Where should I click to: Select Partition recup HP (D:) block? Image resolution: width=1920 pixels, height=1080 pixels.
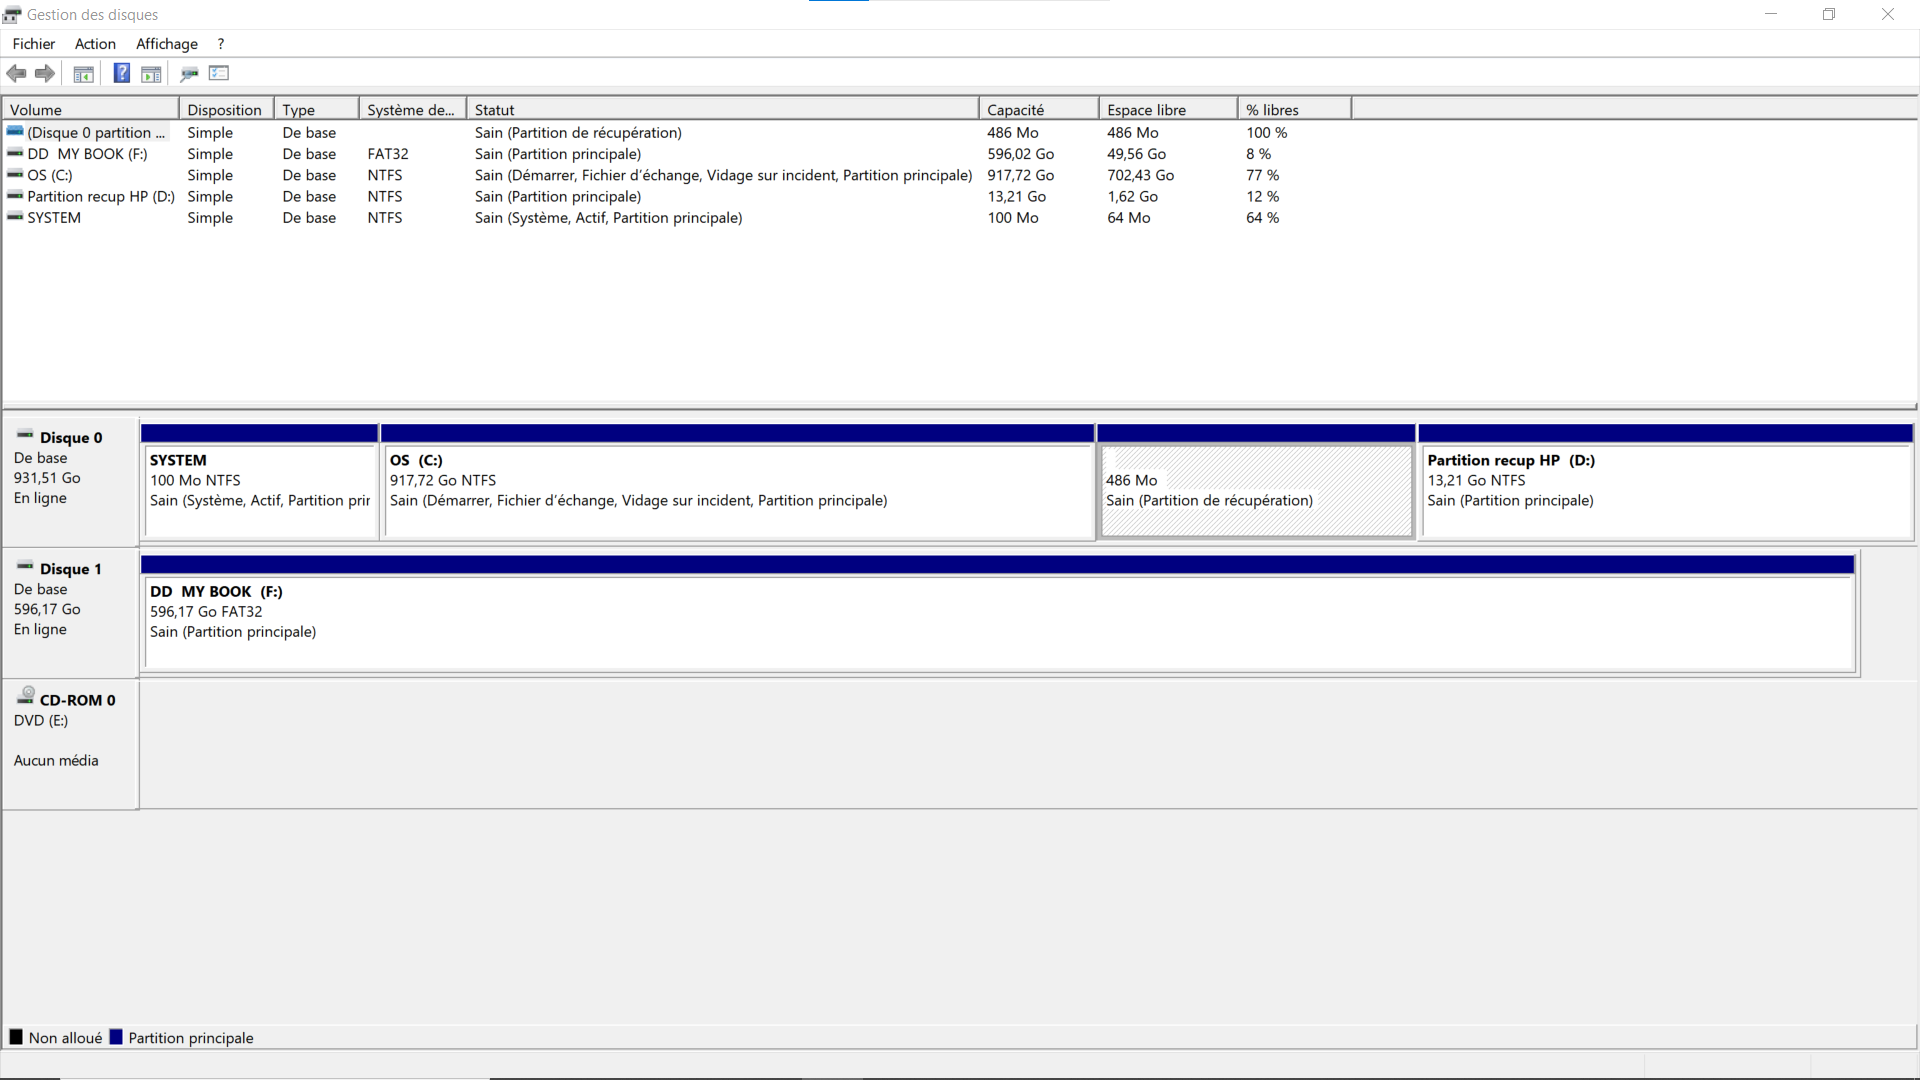coord(1665,490)
